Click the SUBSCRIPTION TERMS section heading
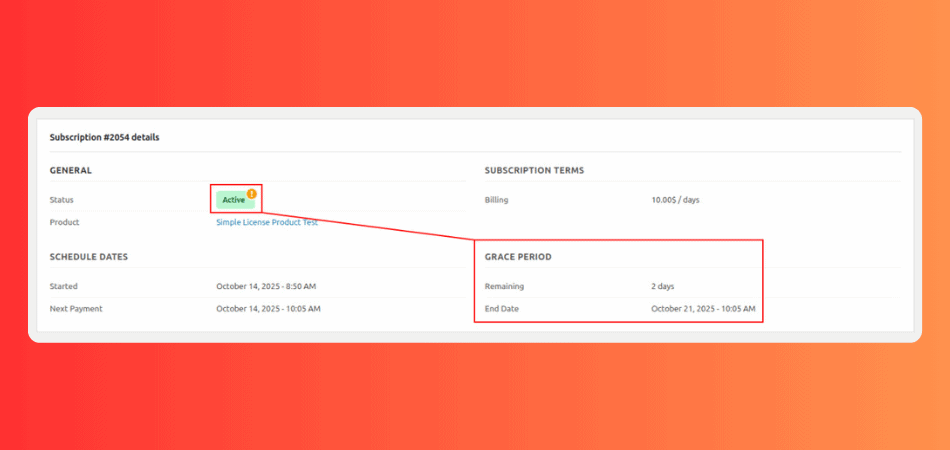Screen dimensions: 950x450 point(534,170)
